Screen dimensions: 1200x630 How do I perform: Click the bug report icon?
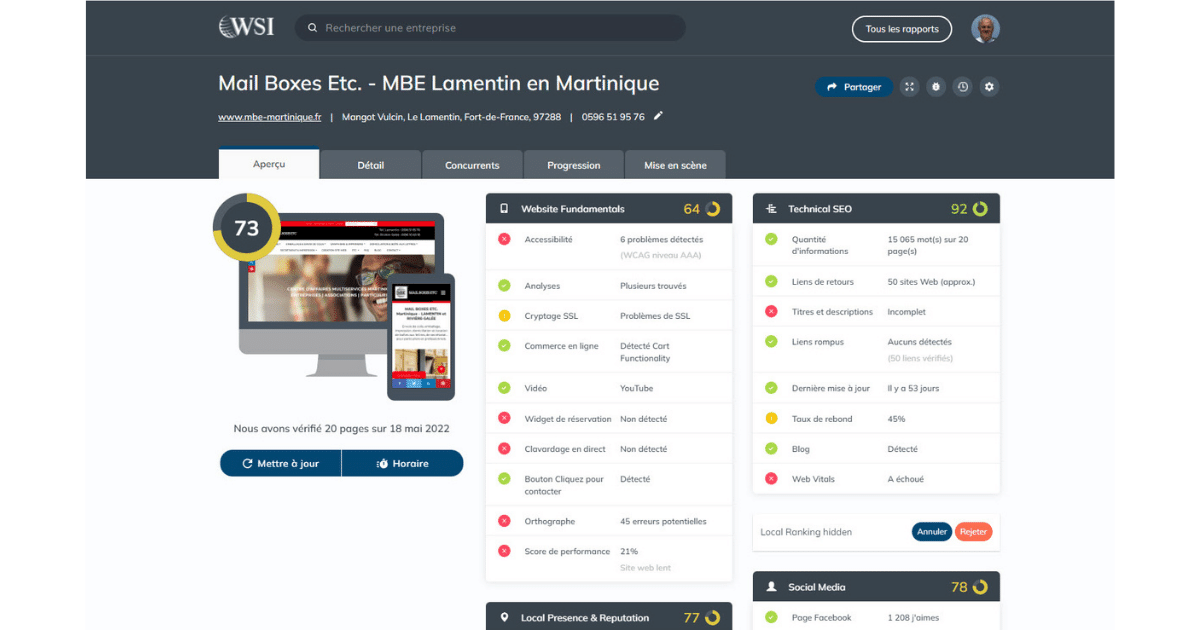click(935, 87)
